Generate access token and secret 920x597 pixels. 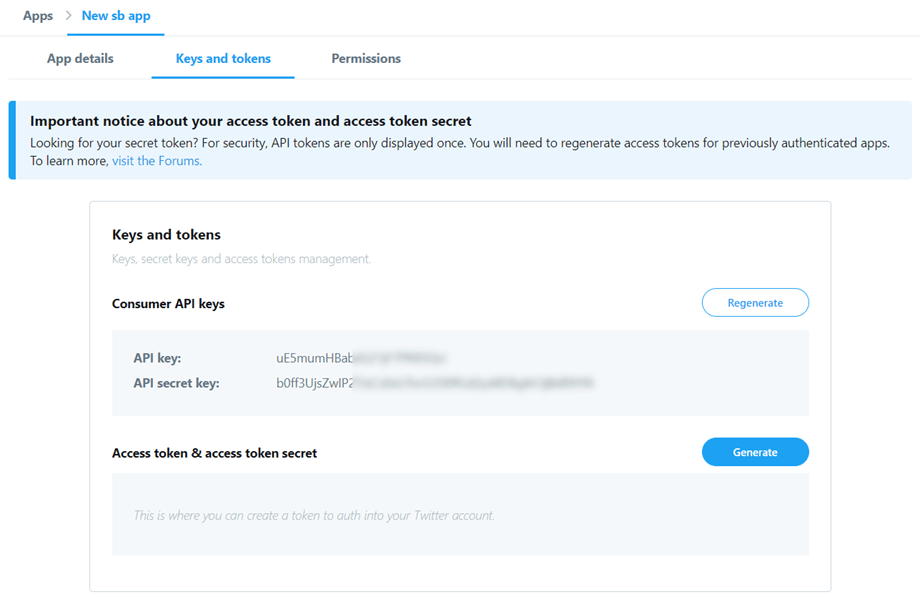tap(755, 452)
